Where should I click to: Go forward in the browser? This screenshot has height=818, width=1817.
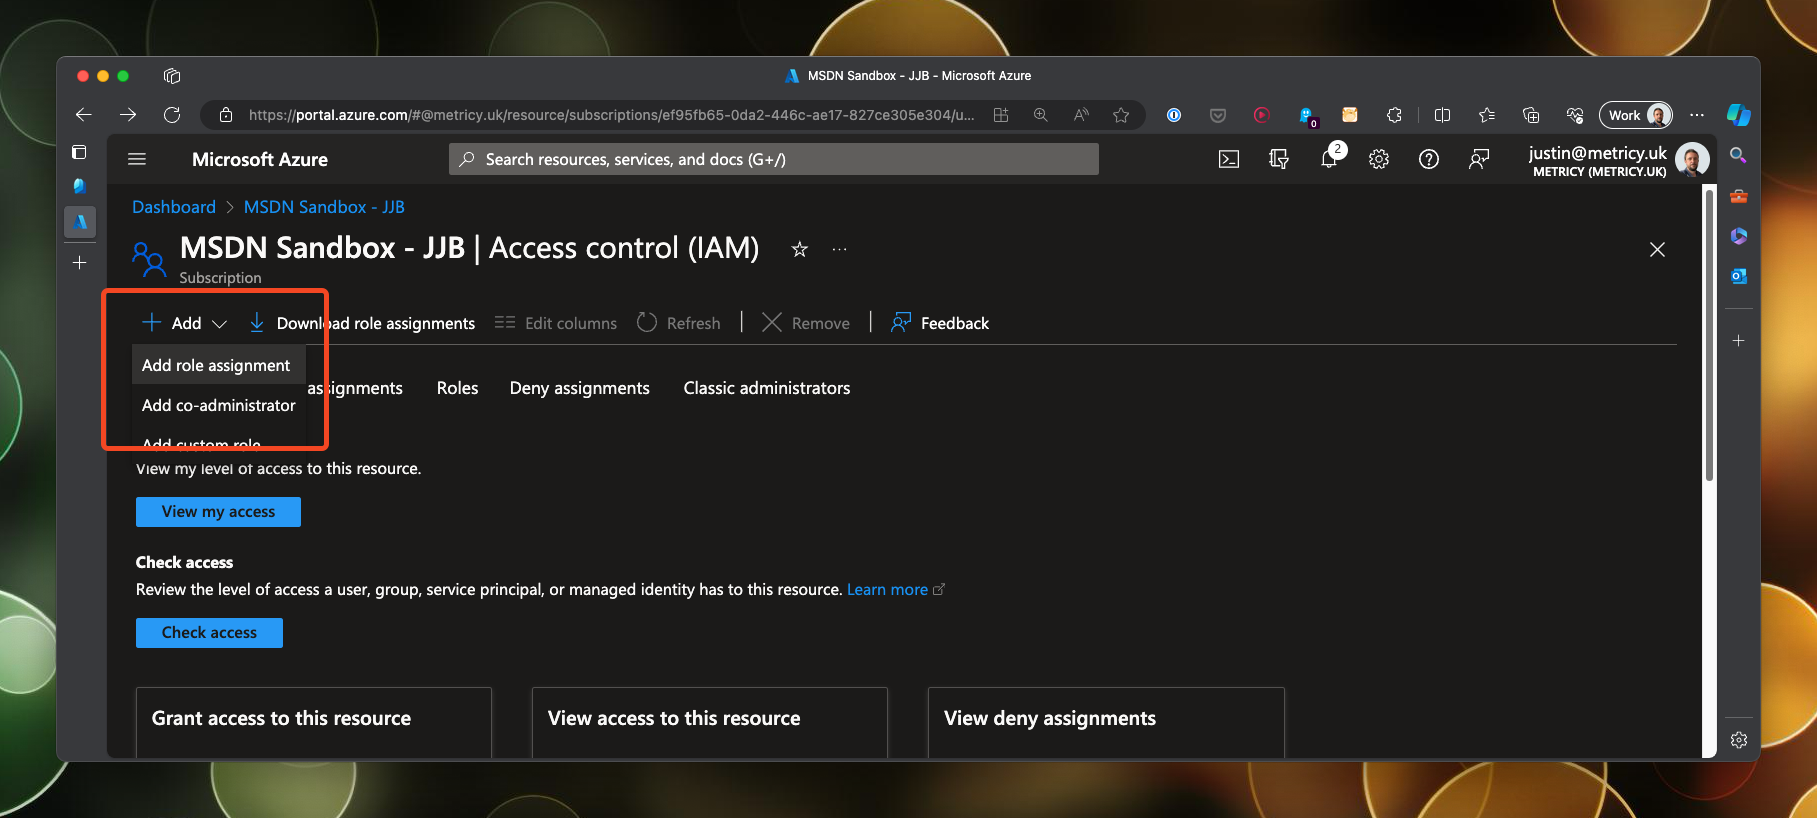click(x=128, y=115)
